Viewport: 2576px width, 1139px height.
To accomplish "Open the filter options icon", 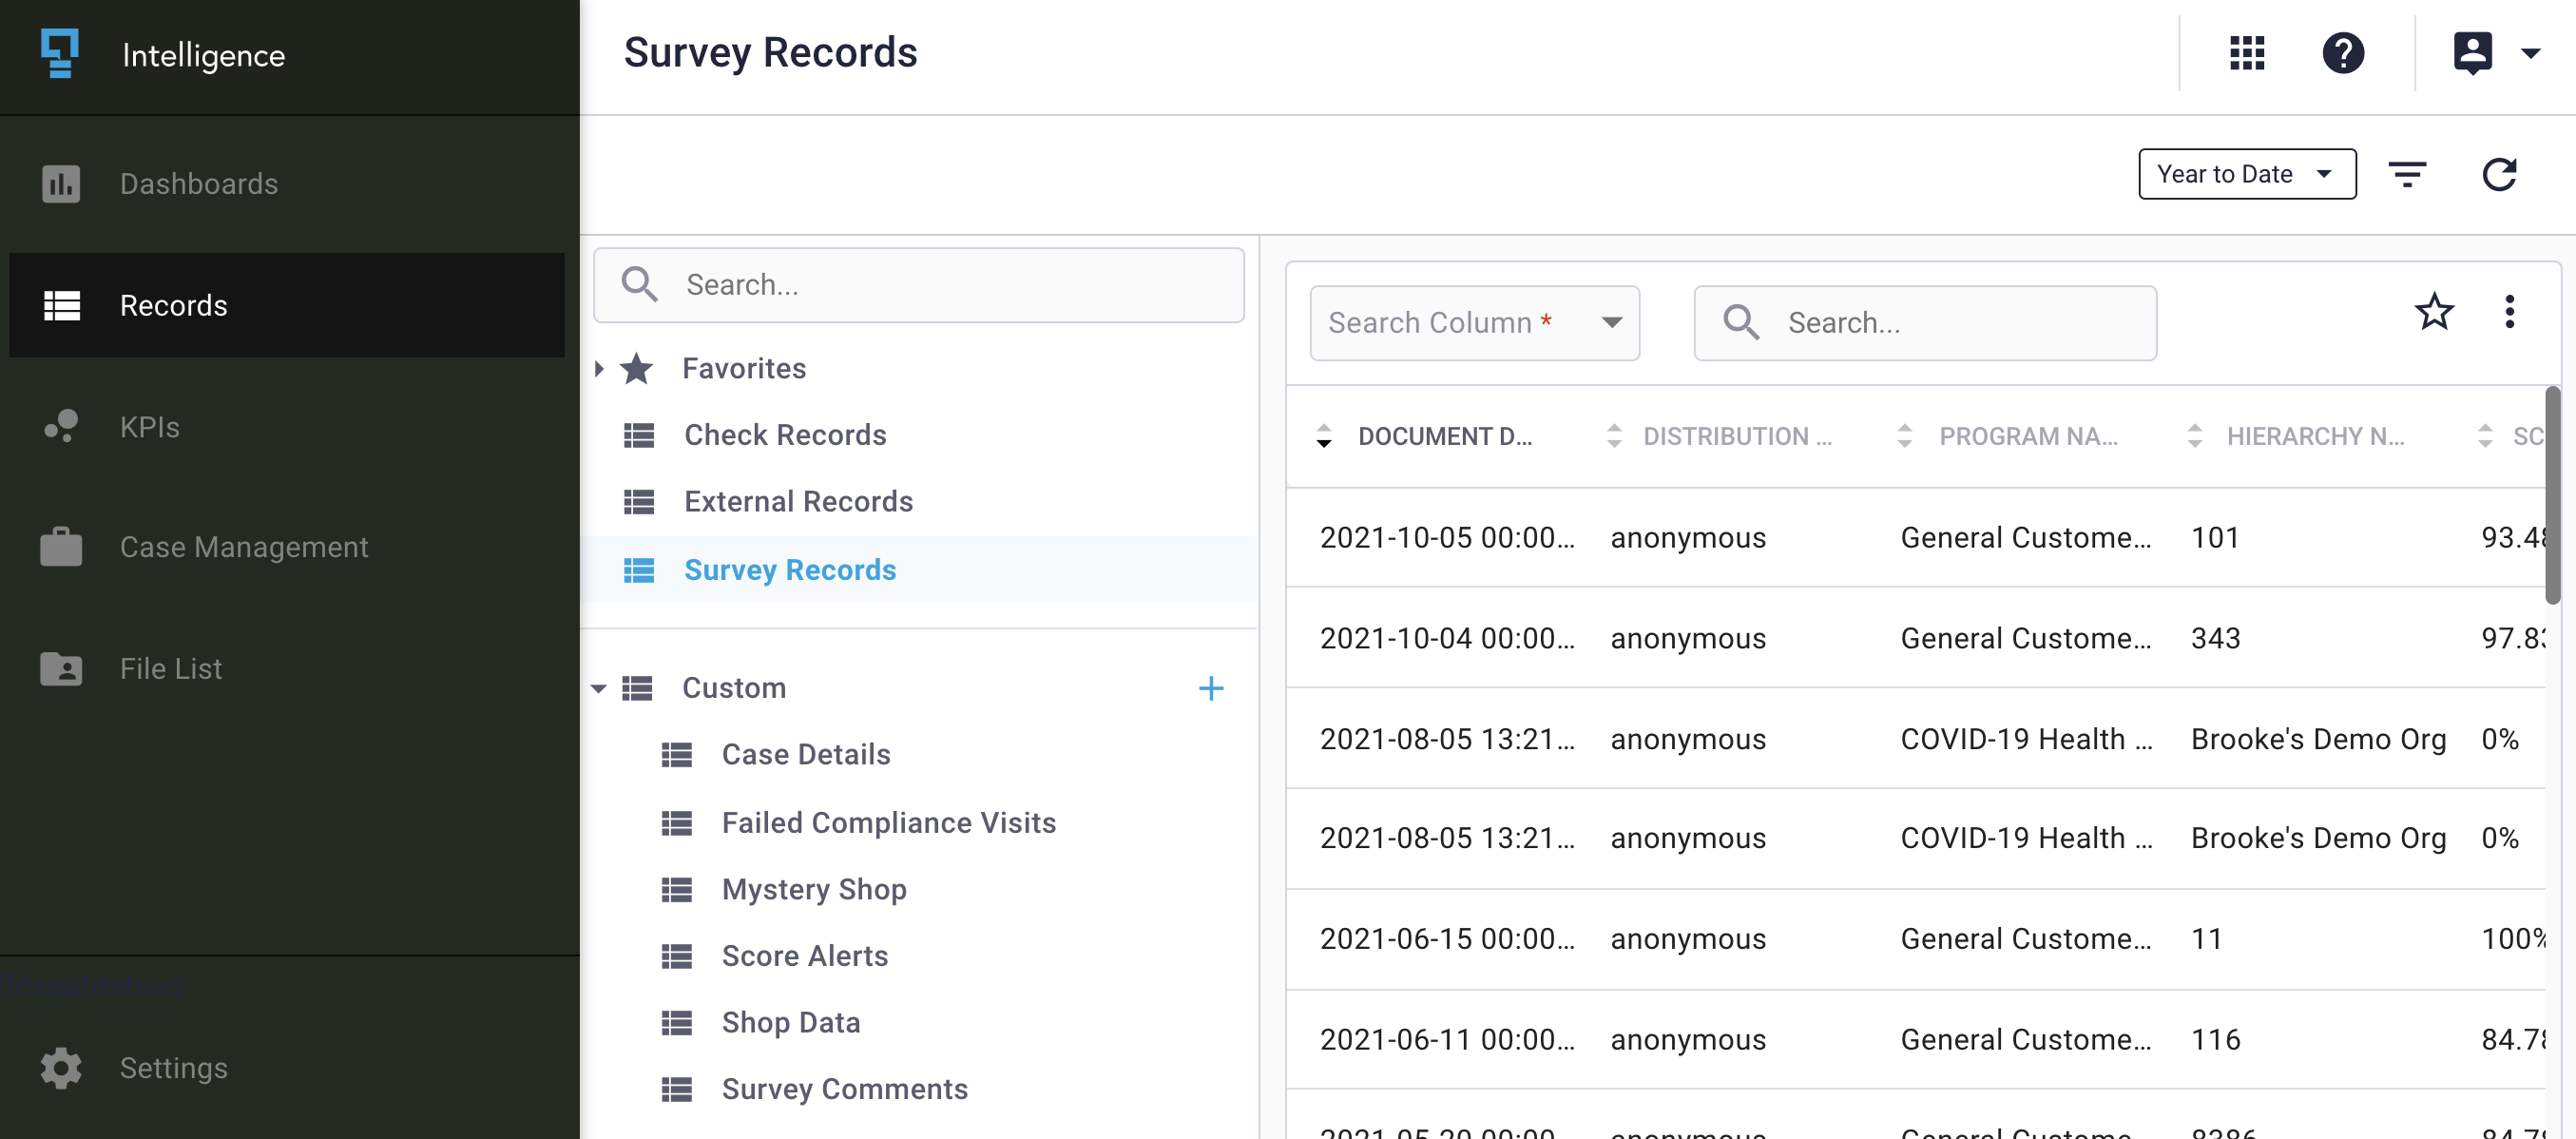I will pyautogui.click(x=2407, y=174).
